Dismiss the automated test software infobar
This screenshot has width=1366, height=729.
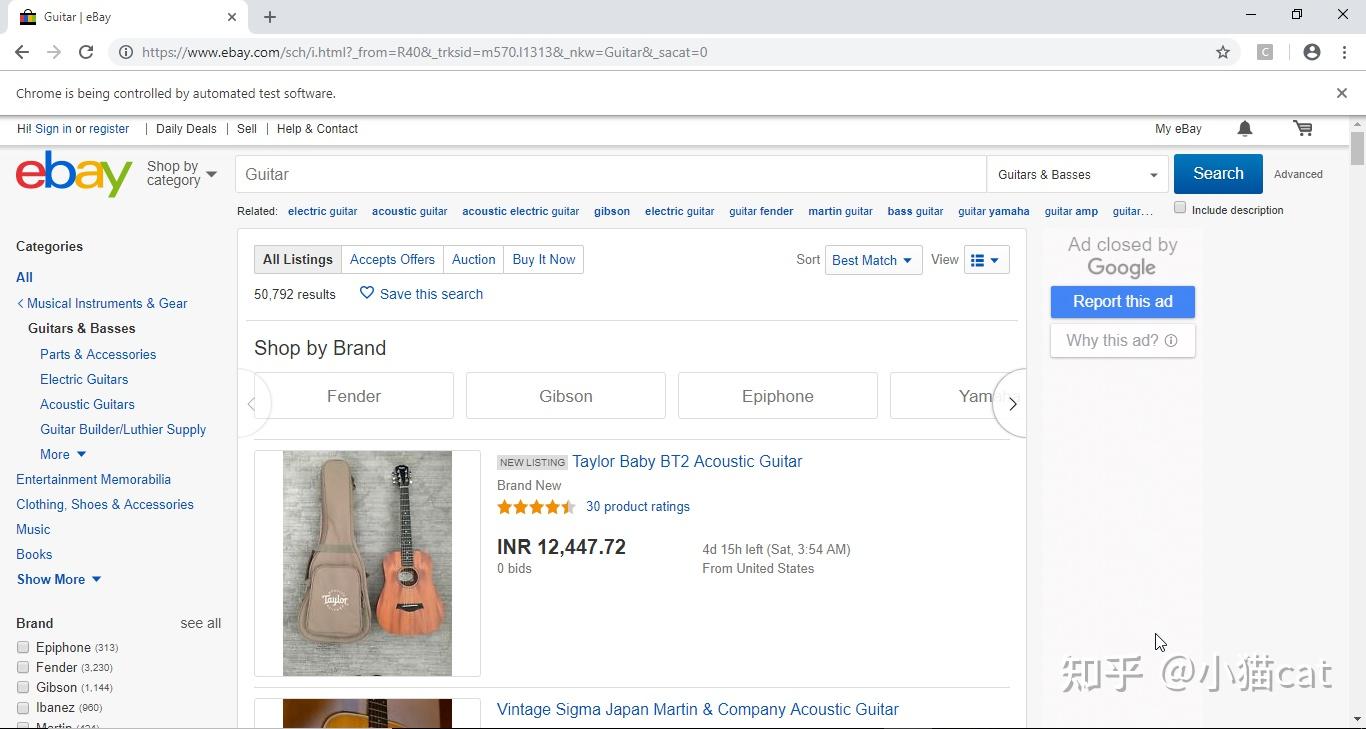(x=1341, y=93)
